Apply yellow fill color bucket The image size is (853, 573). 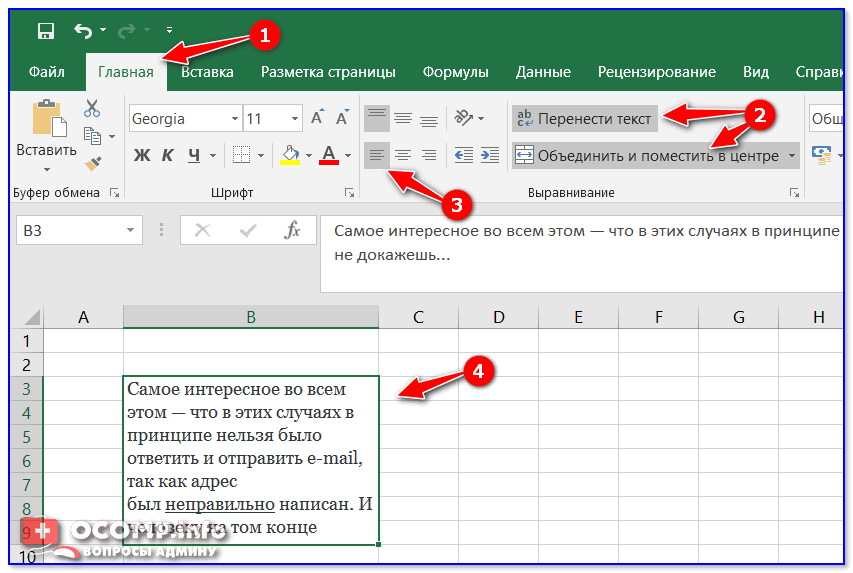click(x=290, y=155)
